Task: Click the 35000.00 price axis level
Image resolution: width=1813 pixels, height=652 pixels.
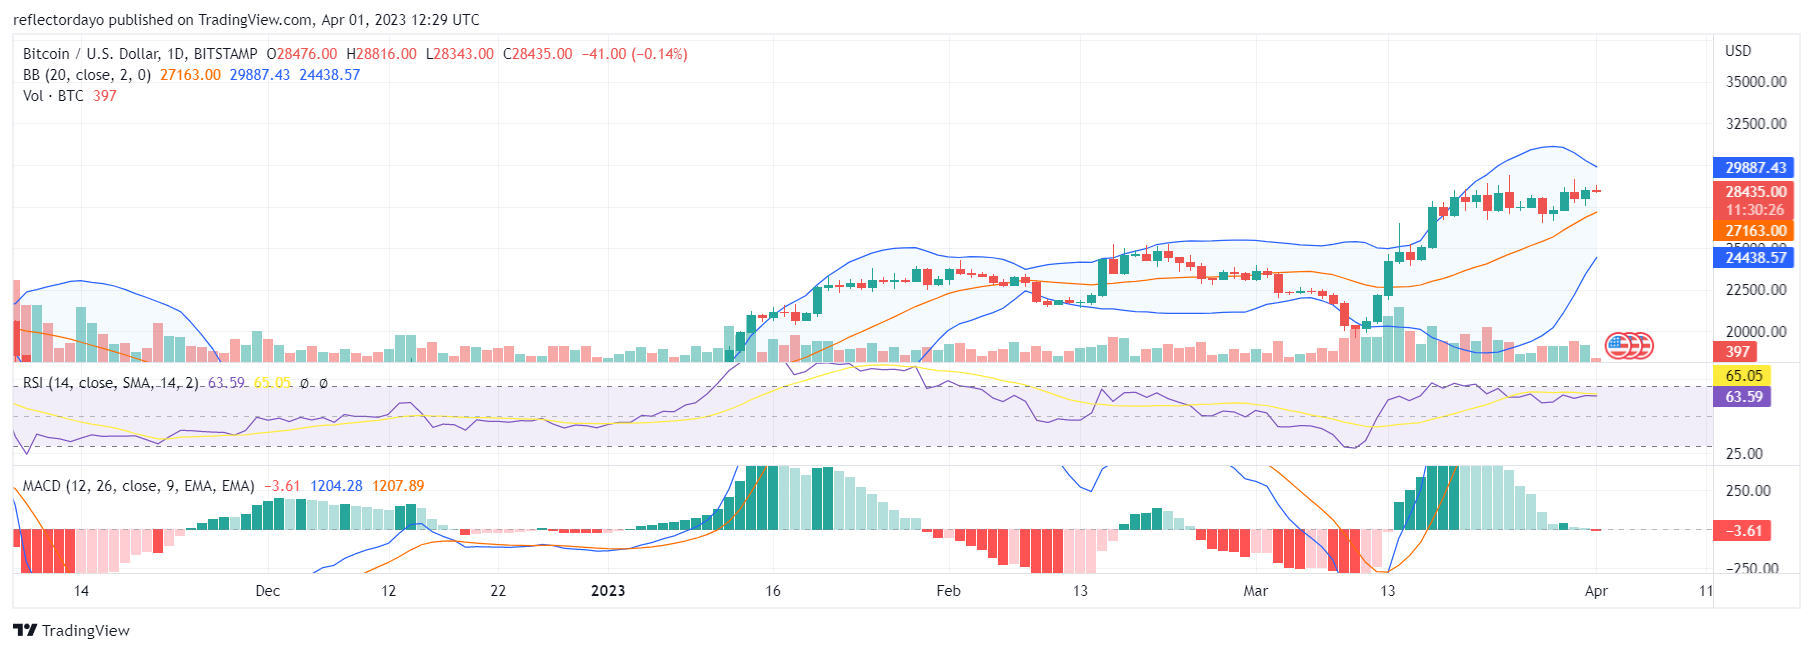Action: click(x=1756, y=82)
